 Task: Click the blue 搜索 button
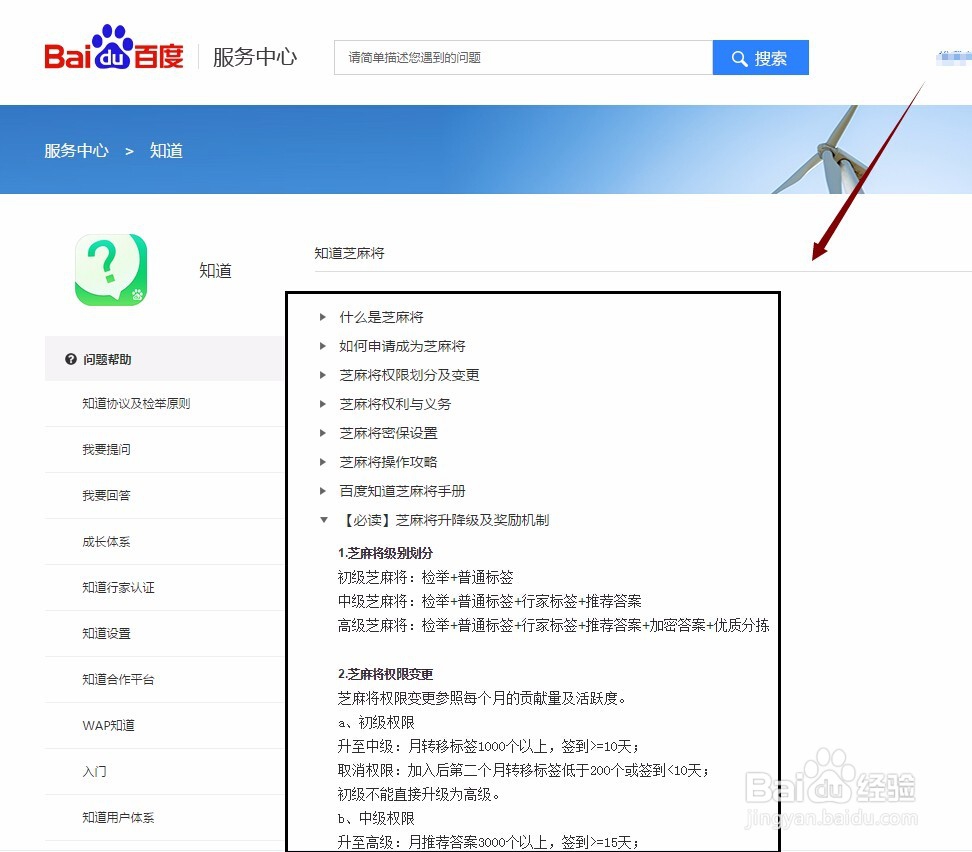[x=761, y=58]
